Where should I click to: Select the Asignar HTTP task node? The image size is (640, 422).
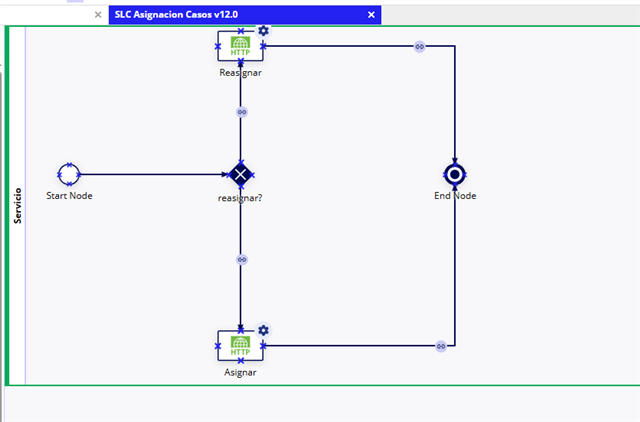pos(240,346)
